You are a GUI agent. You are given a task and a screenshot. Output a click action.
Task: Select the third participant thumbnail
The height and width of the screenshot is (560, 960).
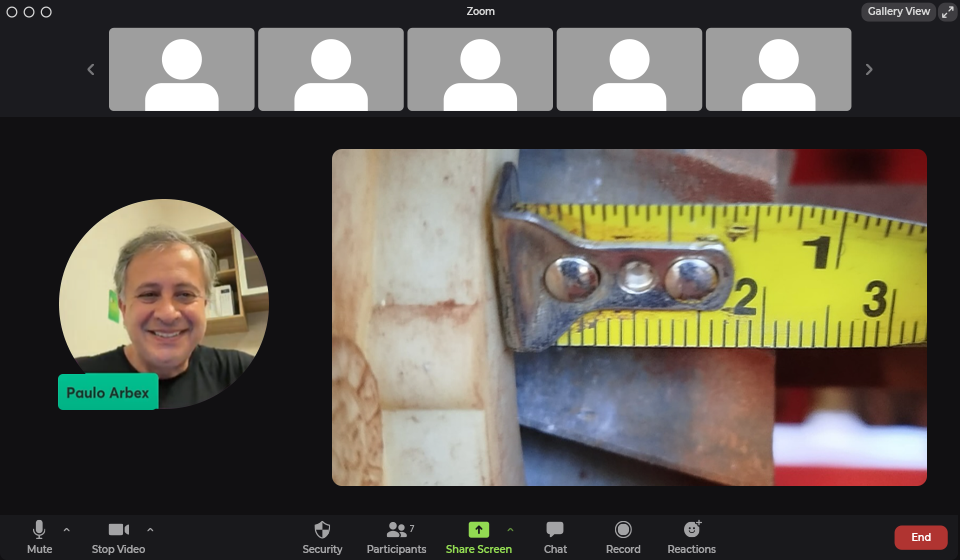[x=479, y=69]
